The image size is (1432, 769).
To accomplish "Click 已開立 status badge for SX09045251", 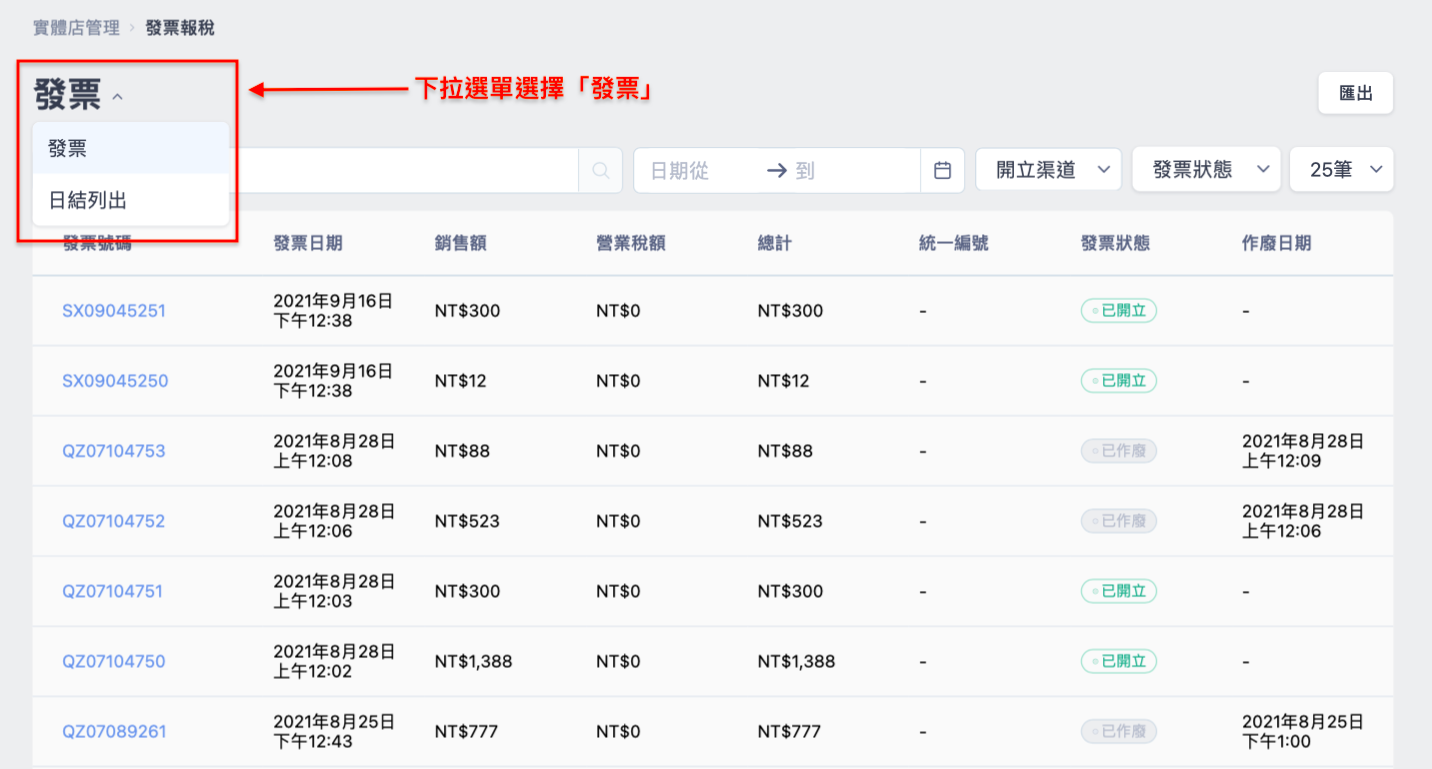I will (x=1119, y=311).
